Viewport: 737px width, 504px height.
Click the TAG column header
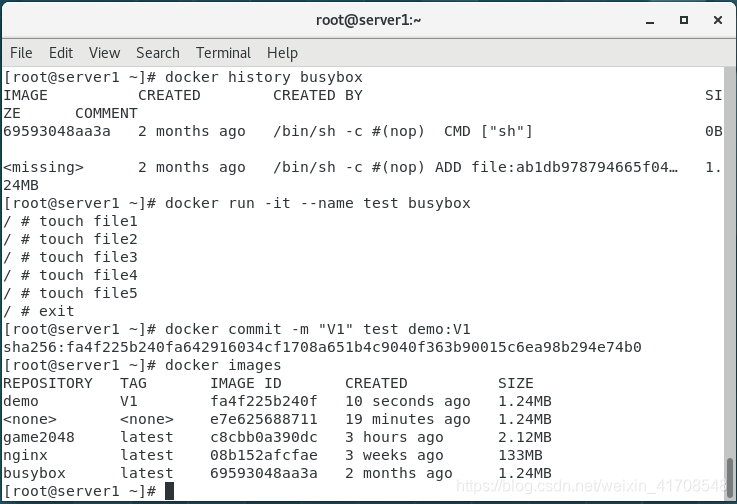coord(133,383)
